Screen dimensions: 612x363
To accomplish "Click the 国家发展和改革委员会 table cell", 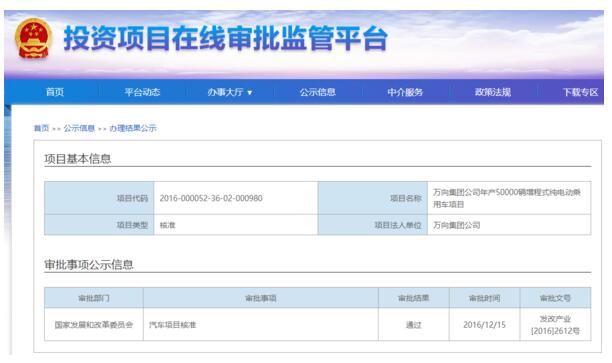I will 94,325.
